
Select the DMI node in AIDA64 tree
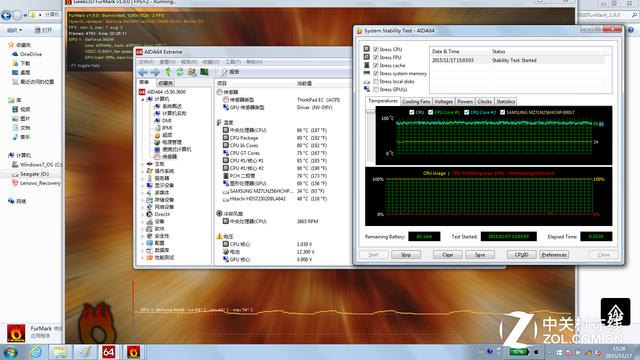tap(167, 121)
